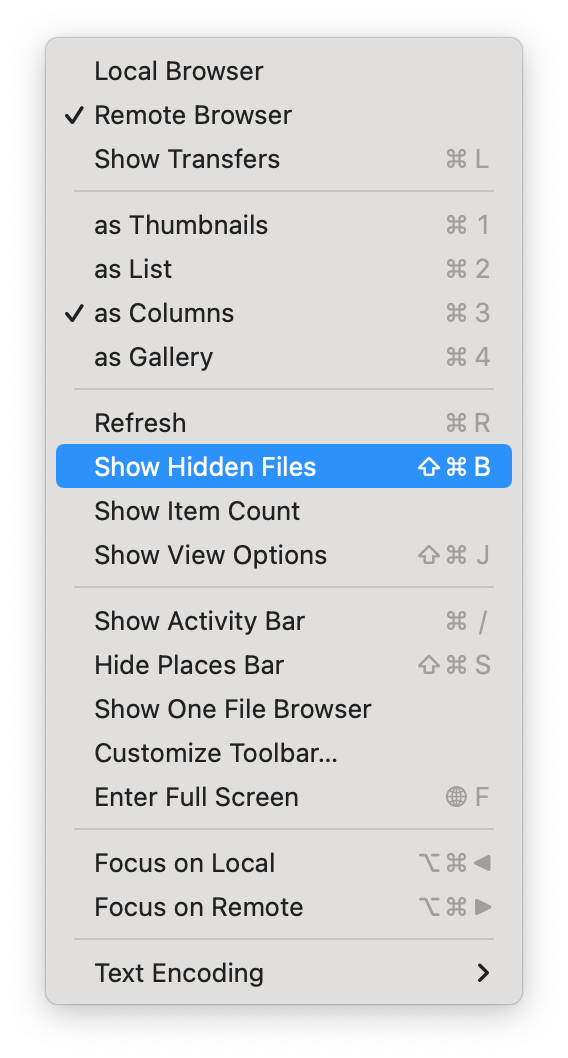Open Show View Options
Screen dimensions: 568x1058
(283, 555)
